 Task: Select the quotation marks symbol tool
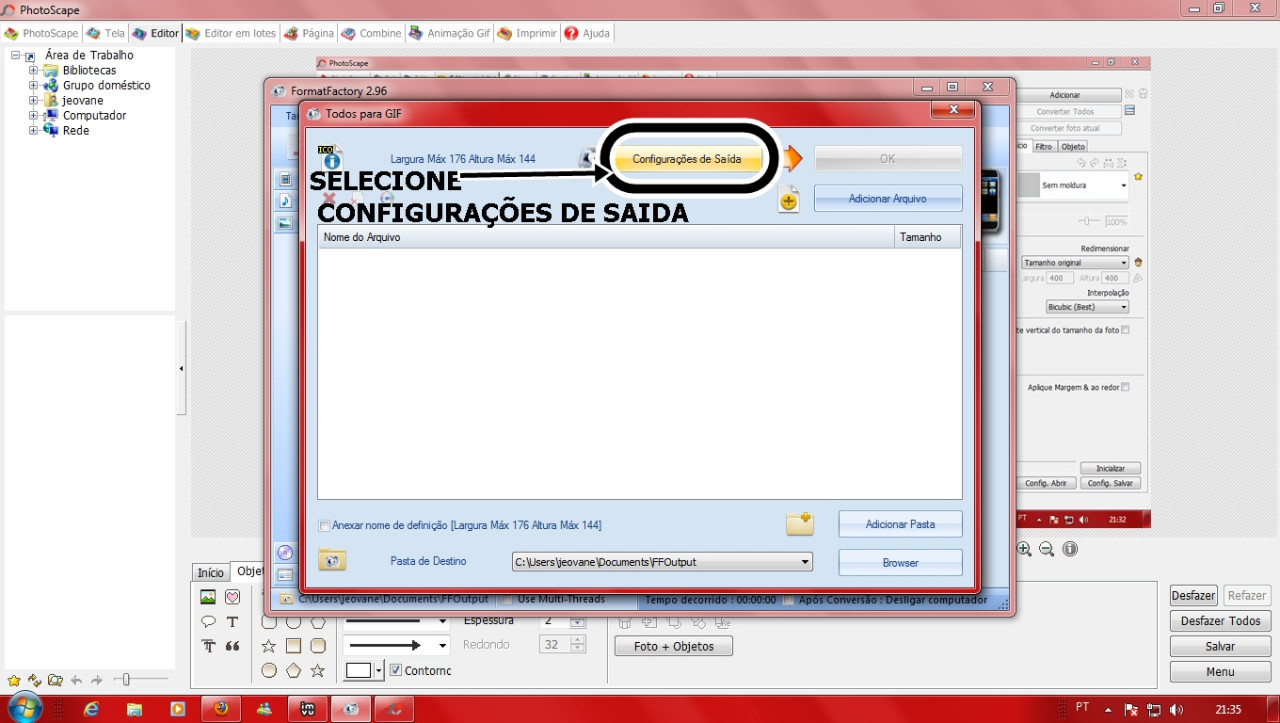[232, 646]
